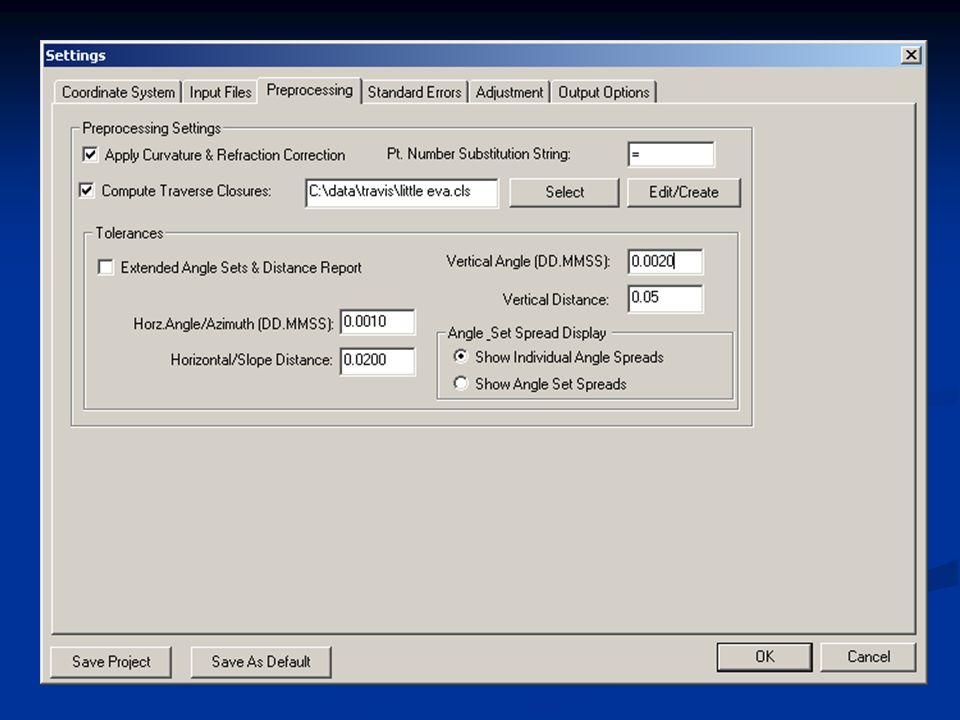Edit the Horizontal/Slope Distance field
This screenshot has height=720, width=960.
click(x=377, y=361)
